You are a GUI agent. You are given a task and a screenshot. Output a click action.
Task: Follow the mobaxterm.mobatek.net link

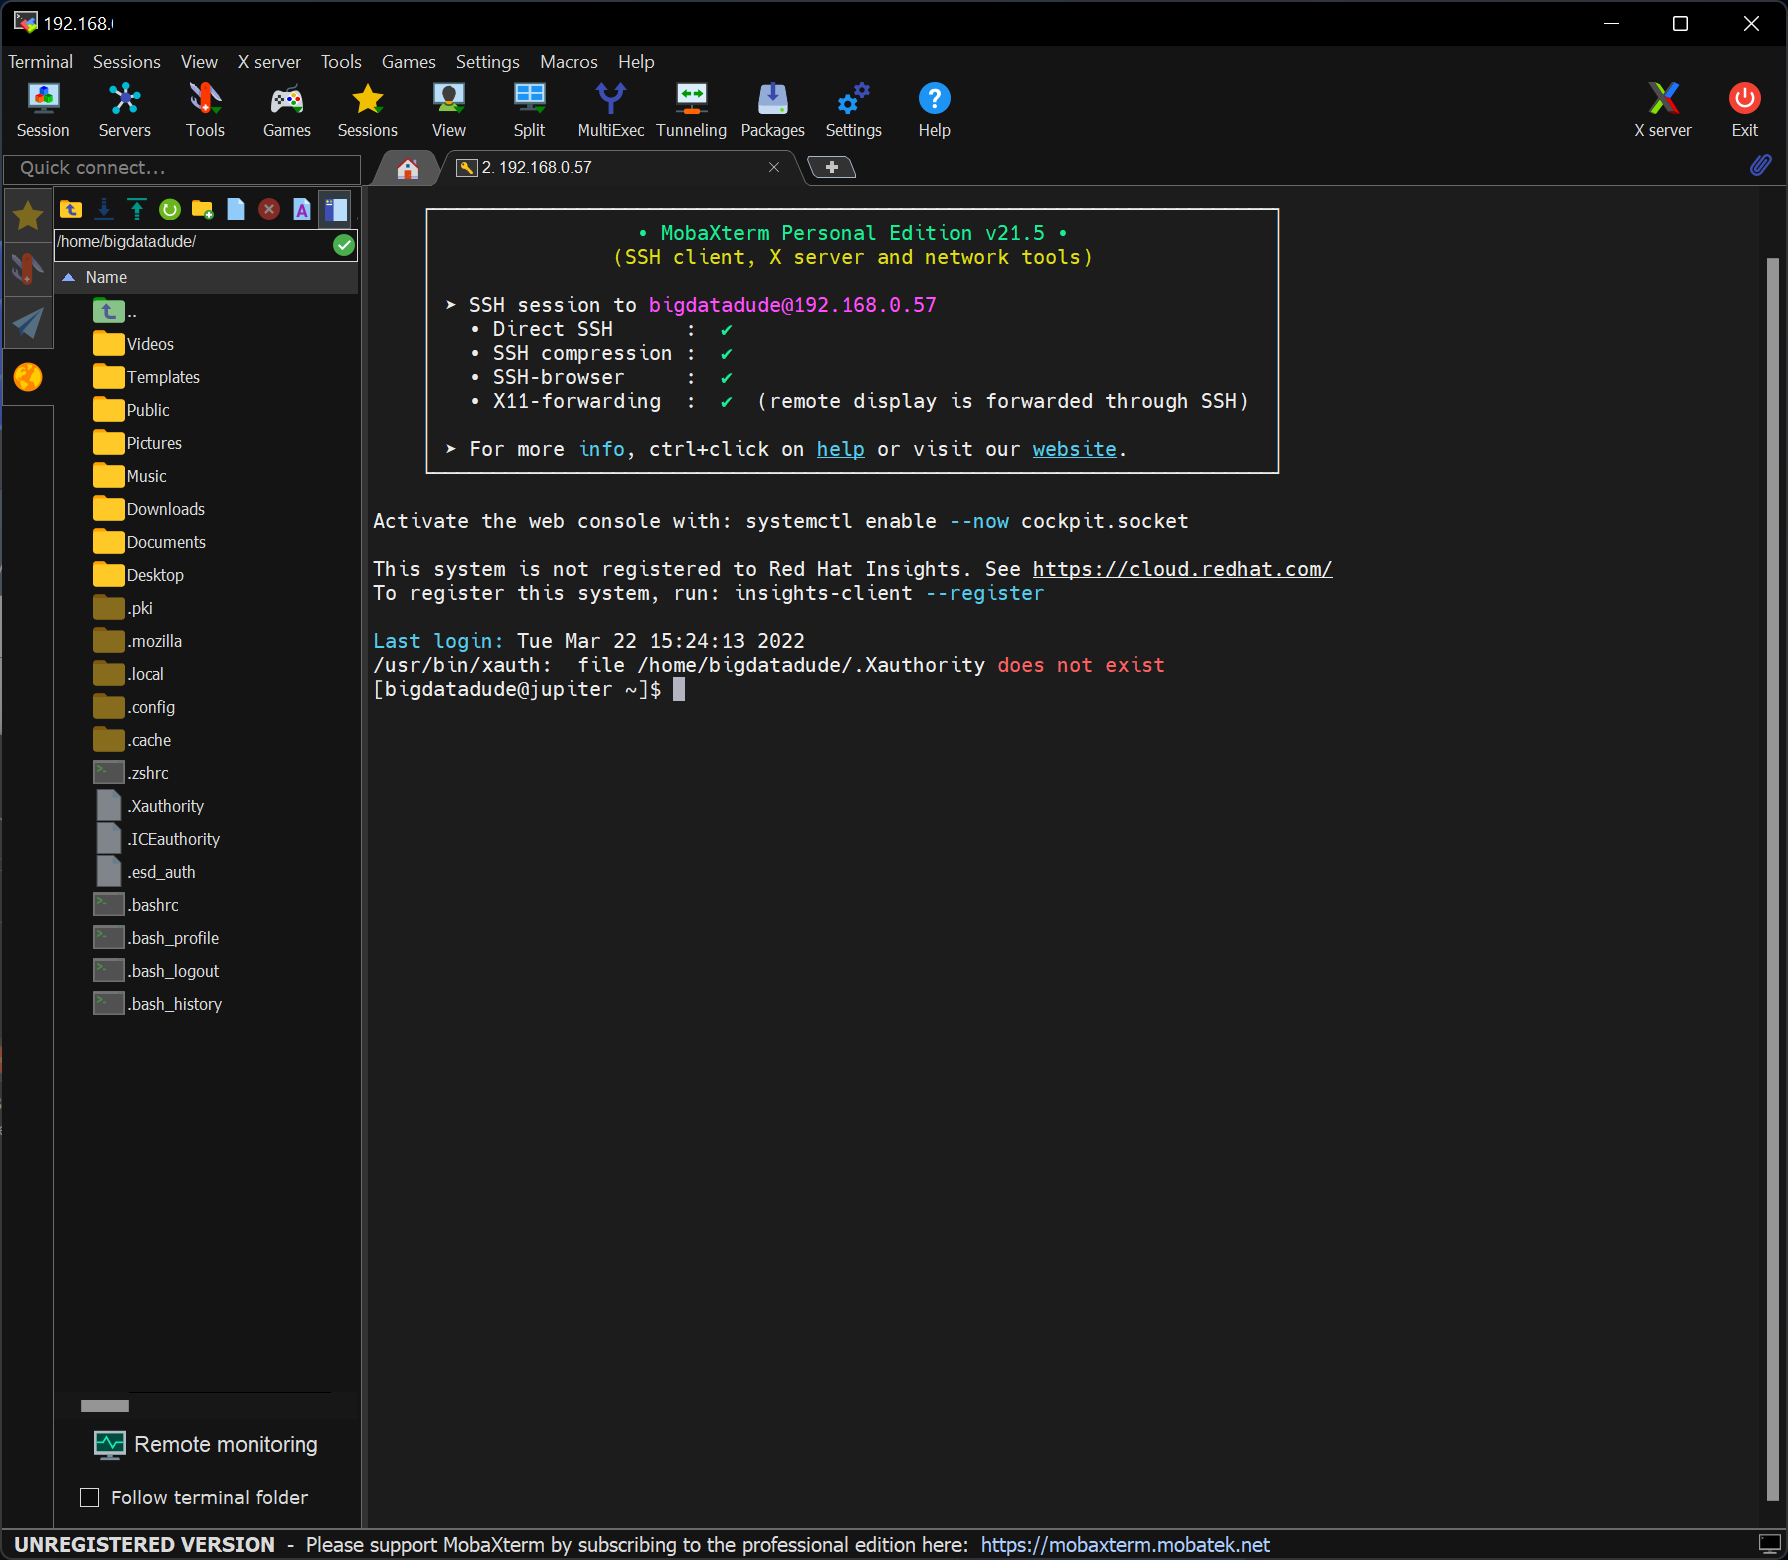point(1124,1545)
